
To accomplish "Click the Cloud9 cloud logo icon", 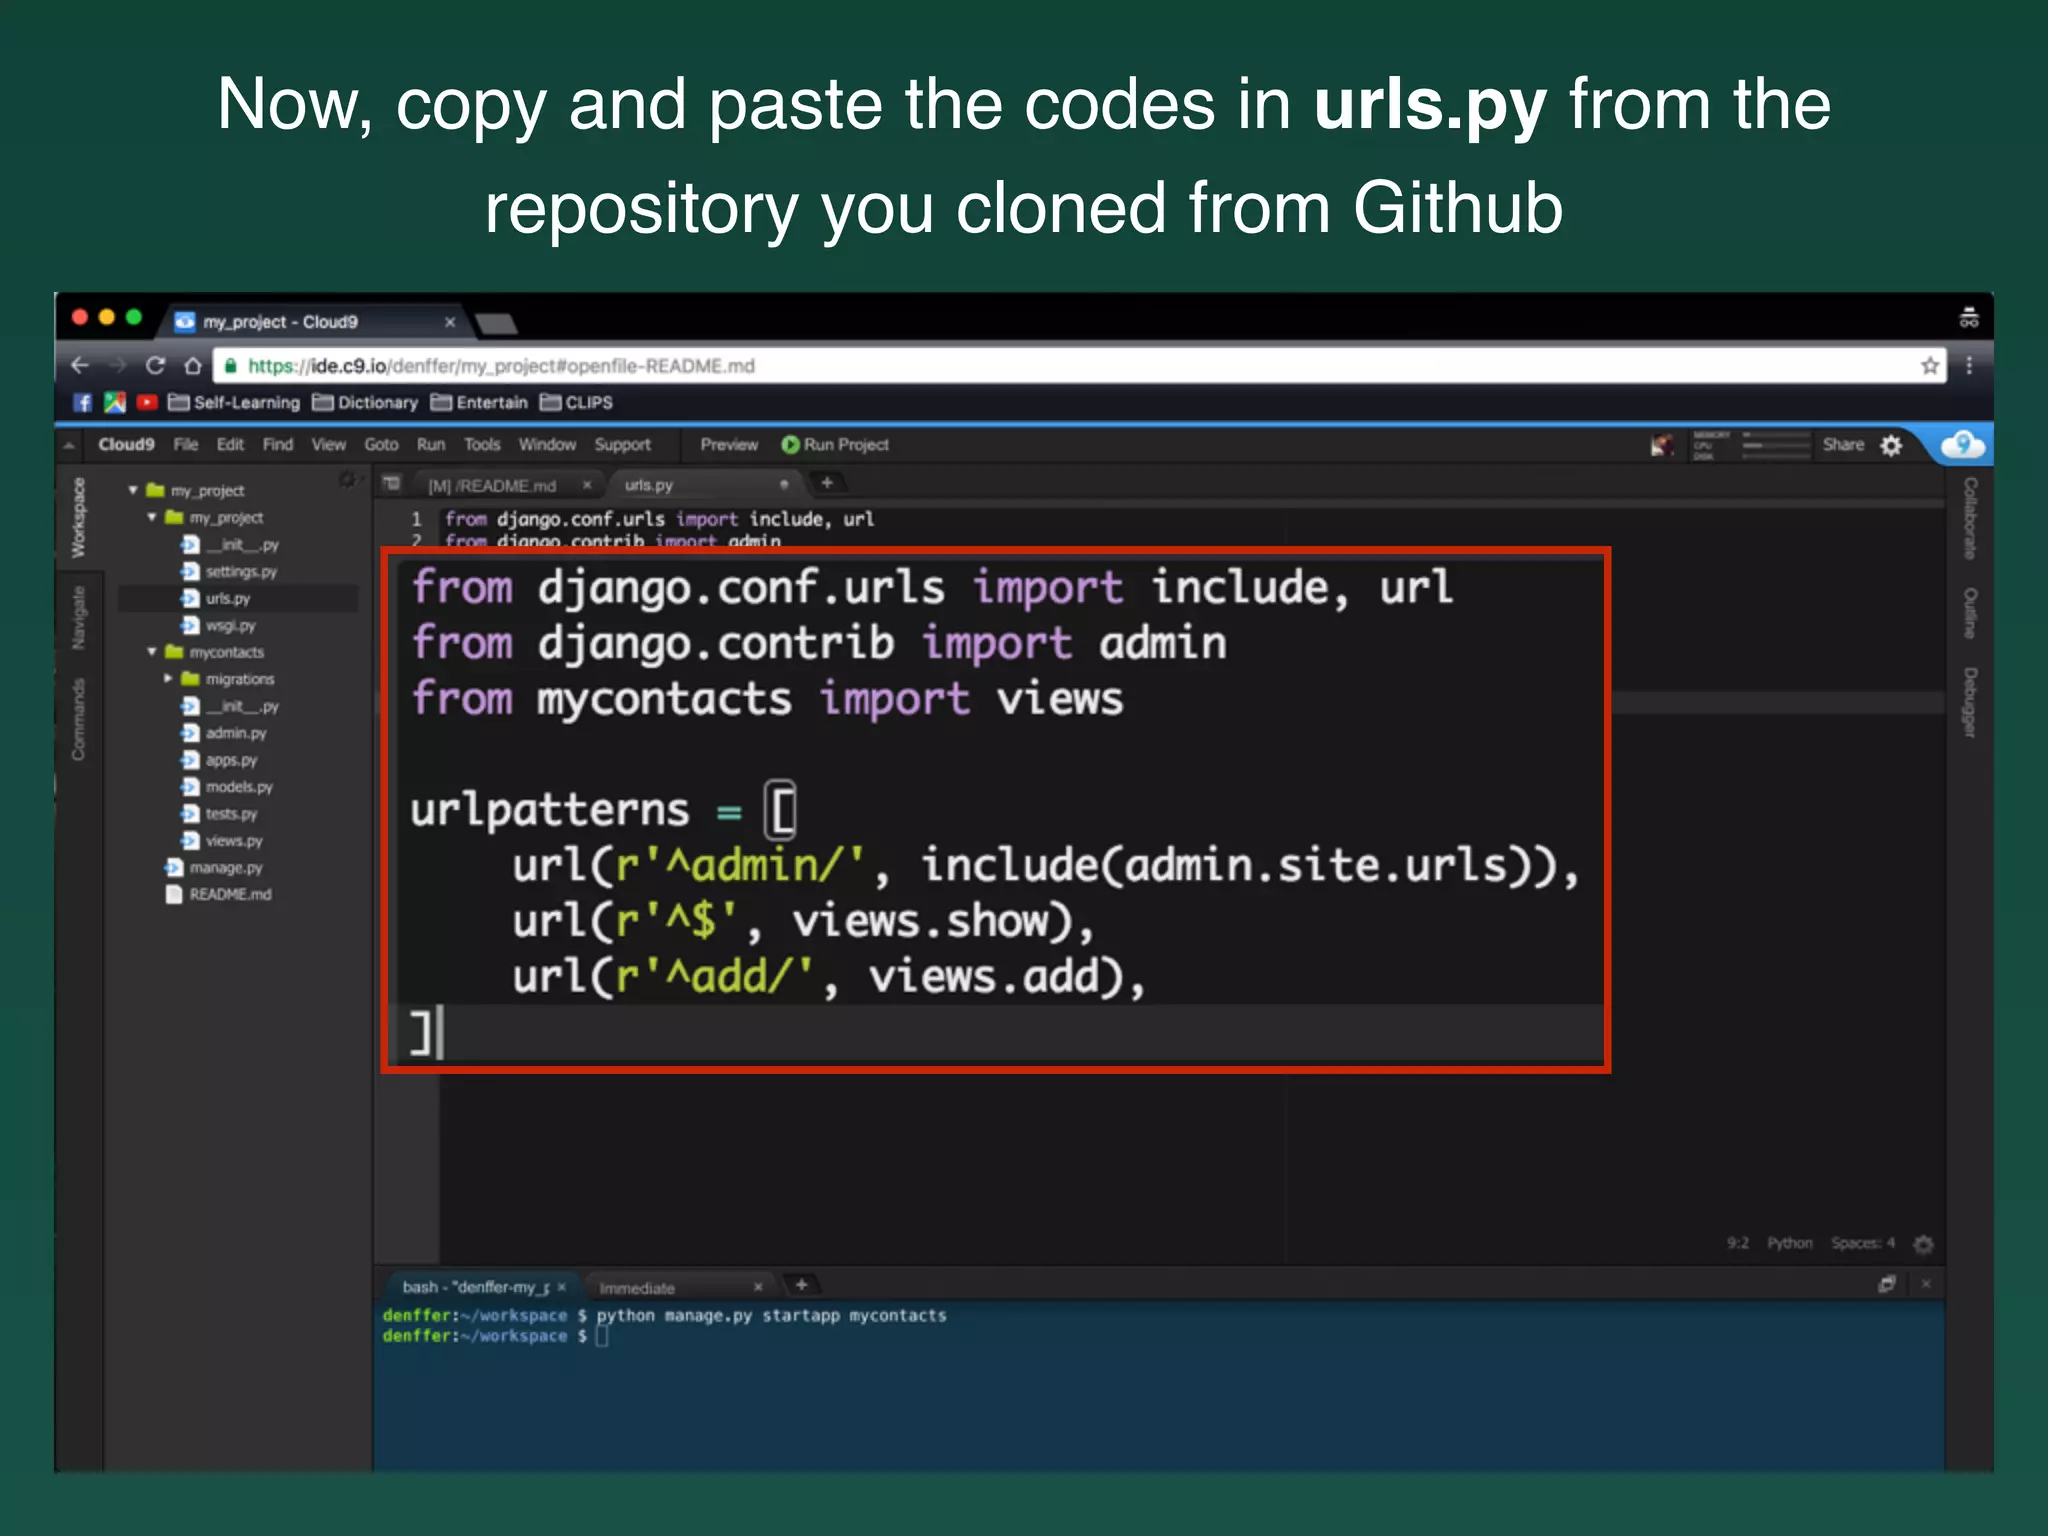I will pos(1962,445).
